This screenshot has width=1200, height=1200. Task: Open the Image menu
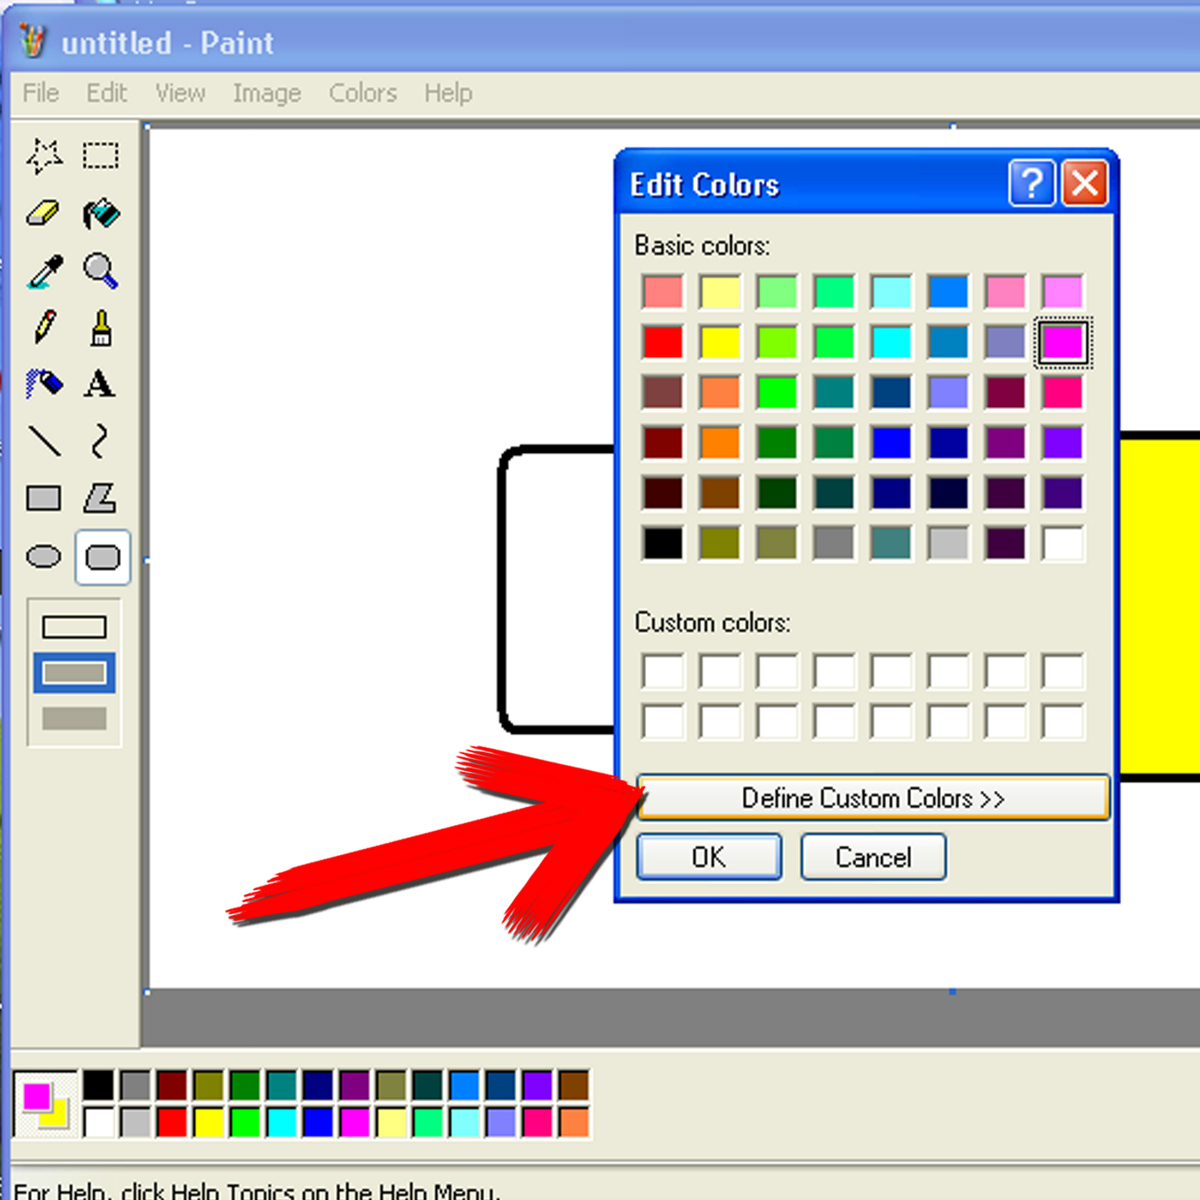266,92
